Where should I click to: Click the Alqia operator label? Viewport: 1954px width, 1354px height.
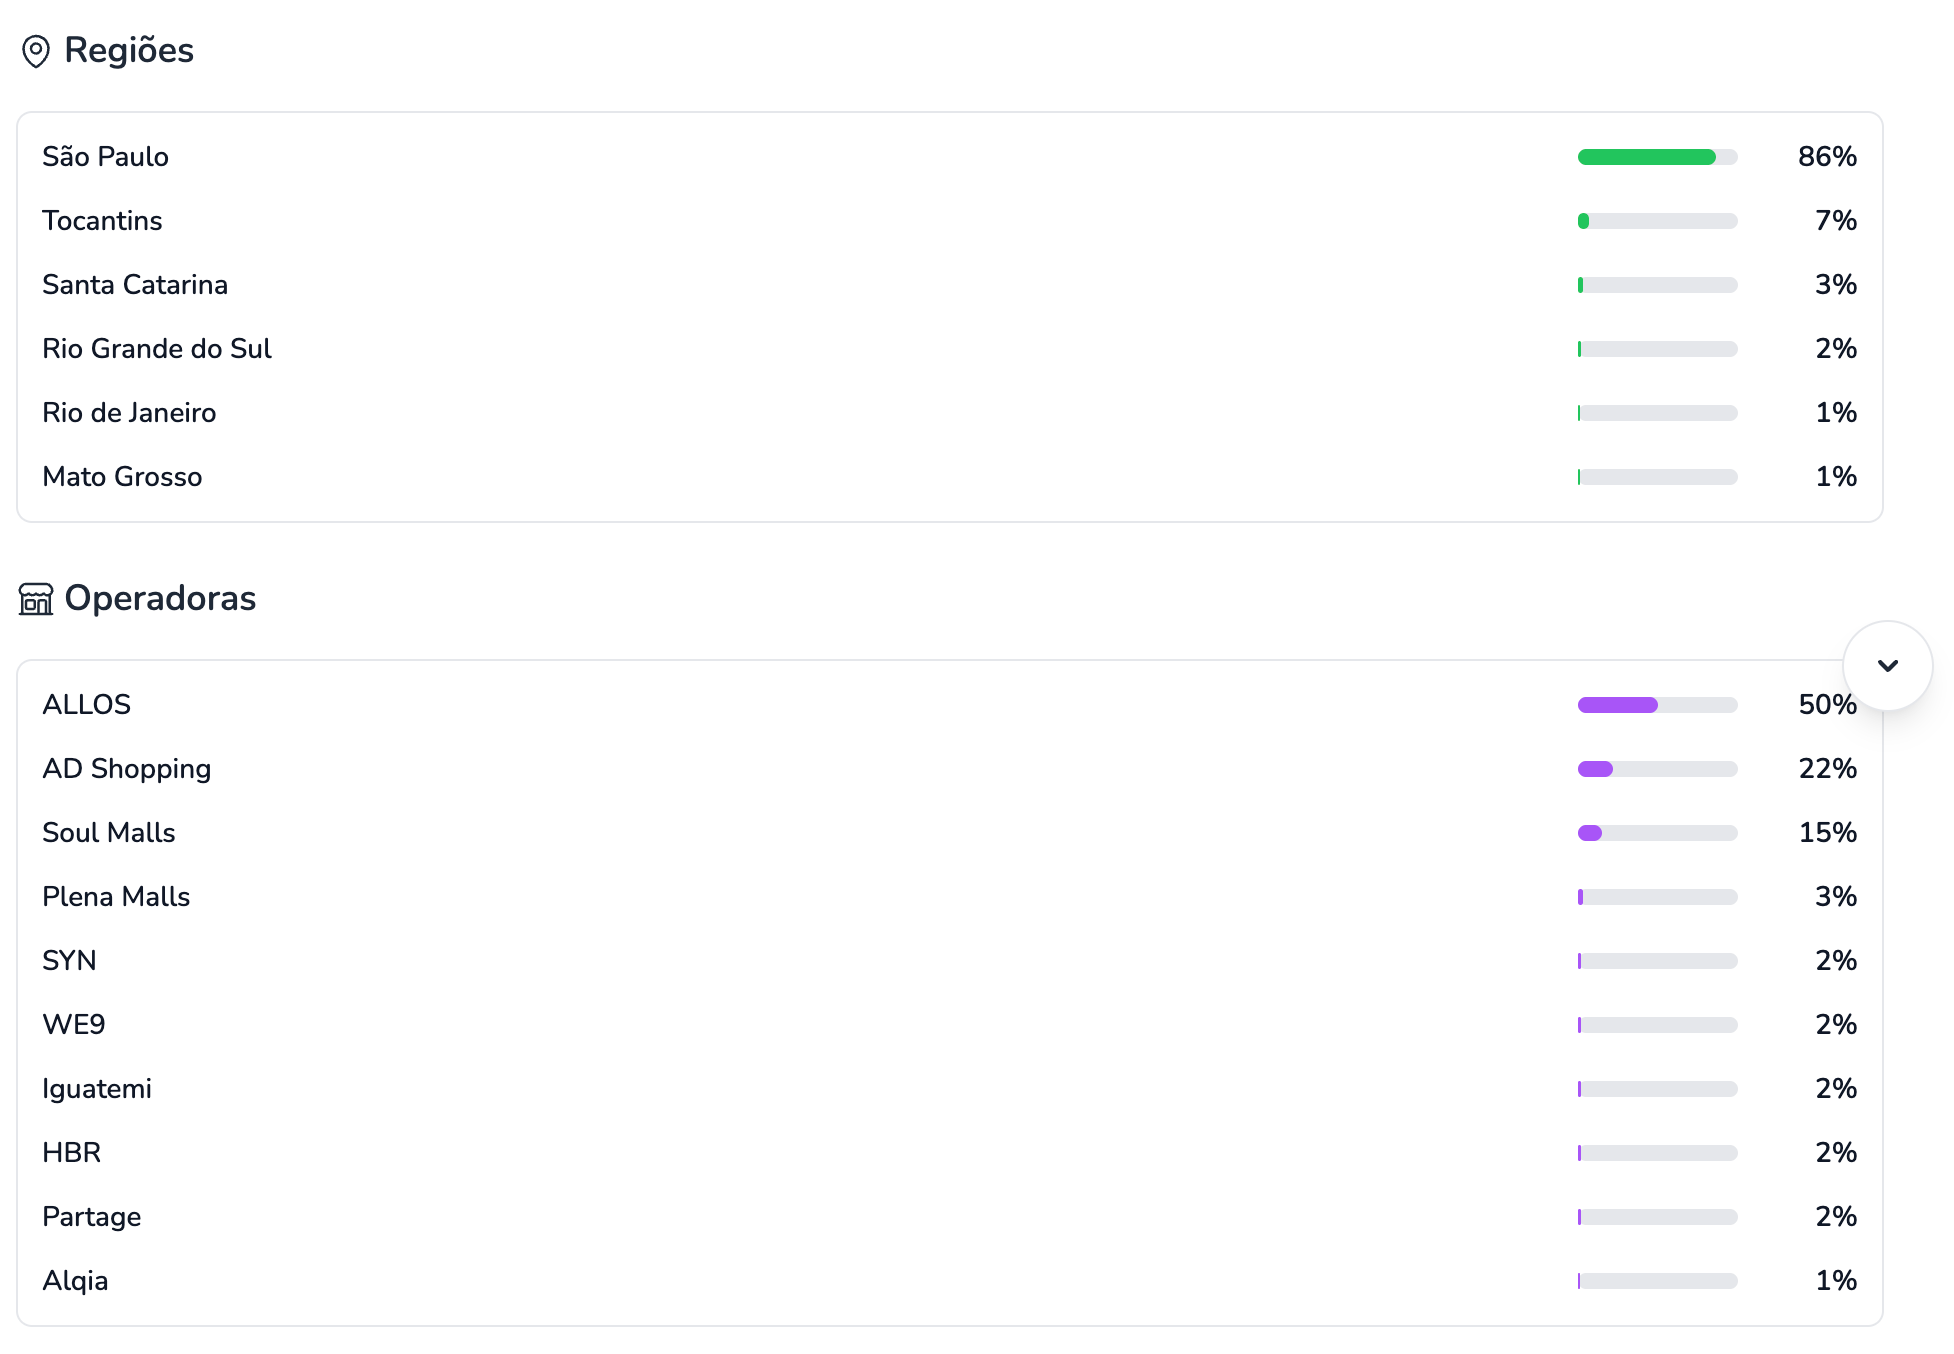click(75, 1281)
